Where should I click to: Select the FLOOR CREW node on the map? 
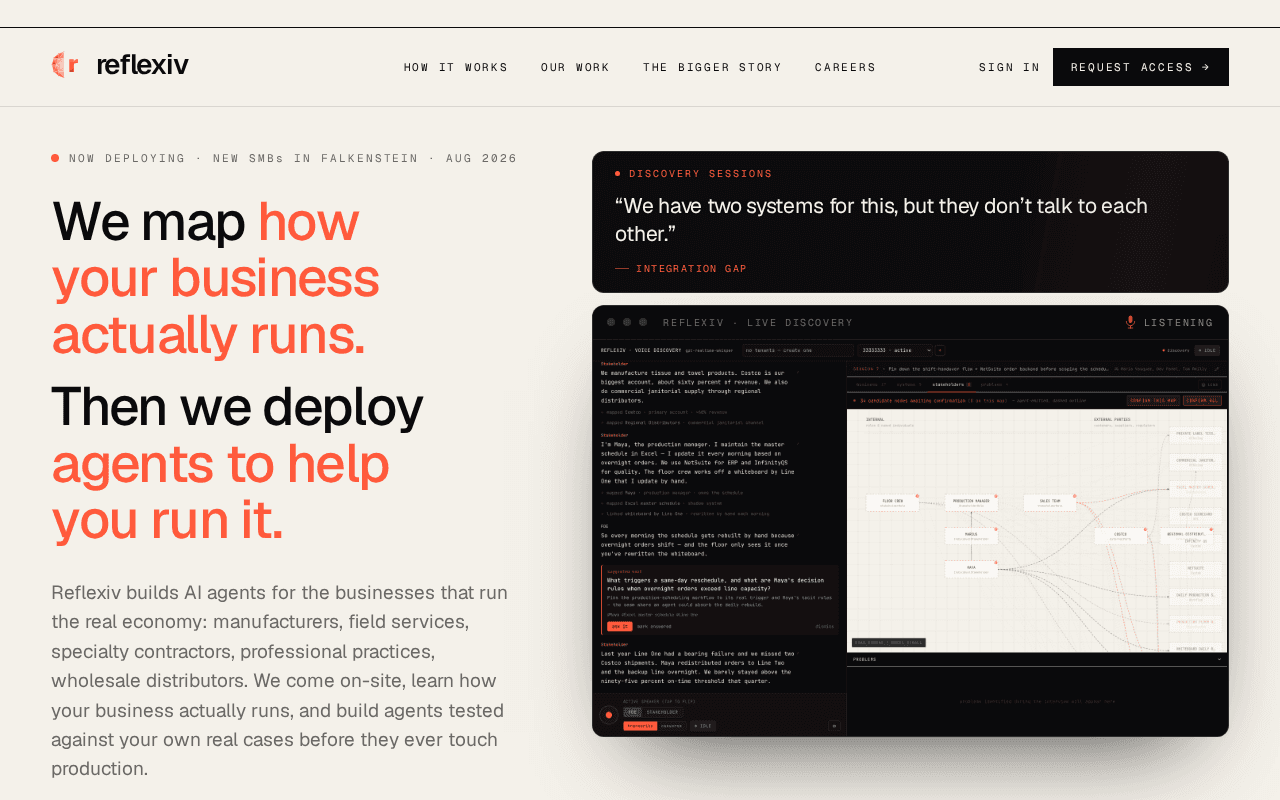coord(892,502)
